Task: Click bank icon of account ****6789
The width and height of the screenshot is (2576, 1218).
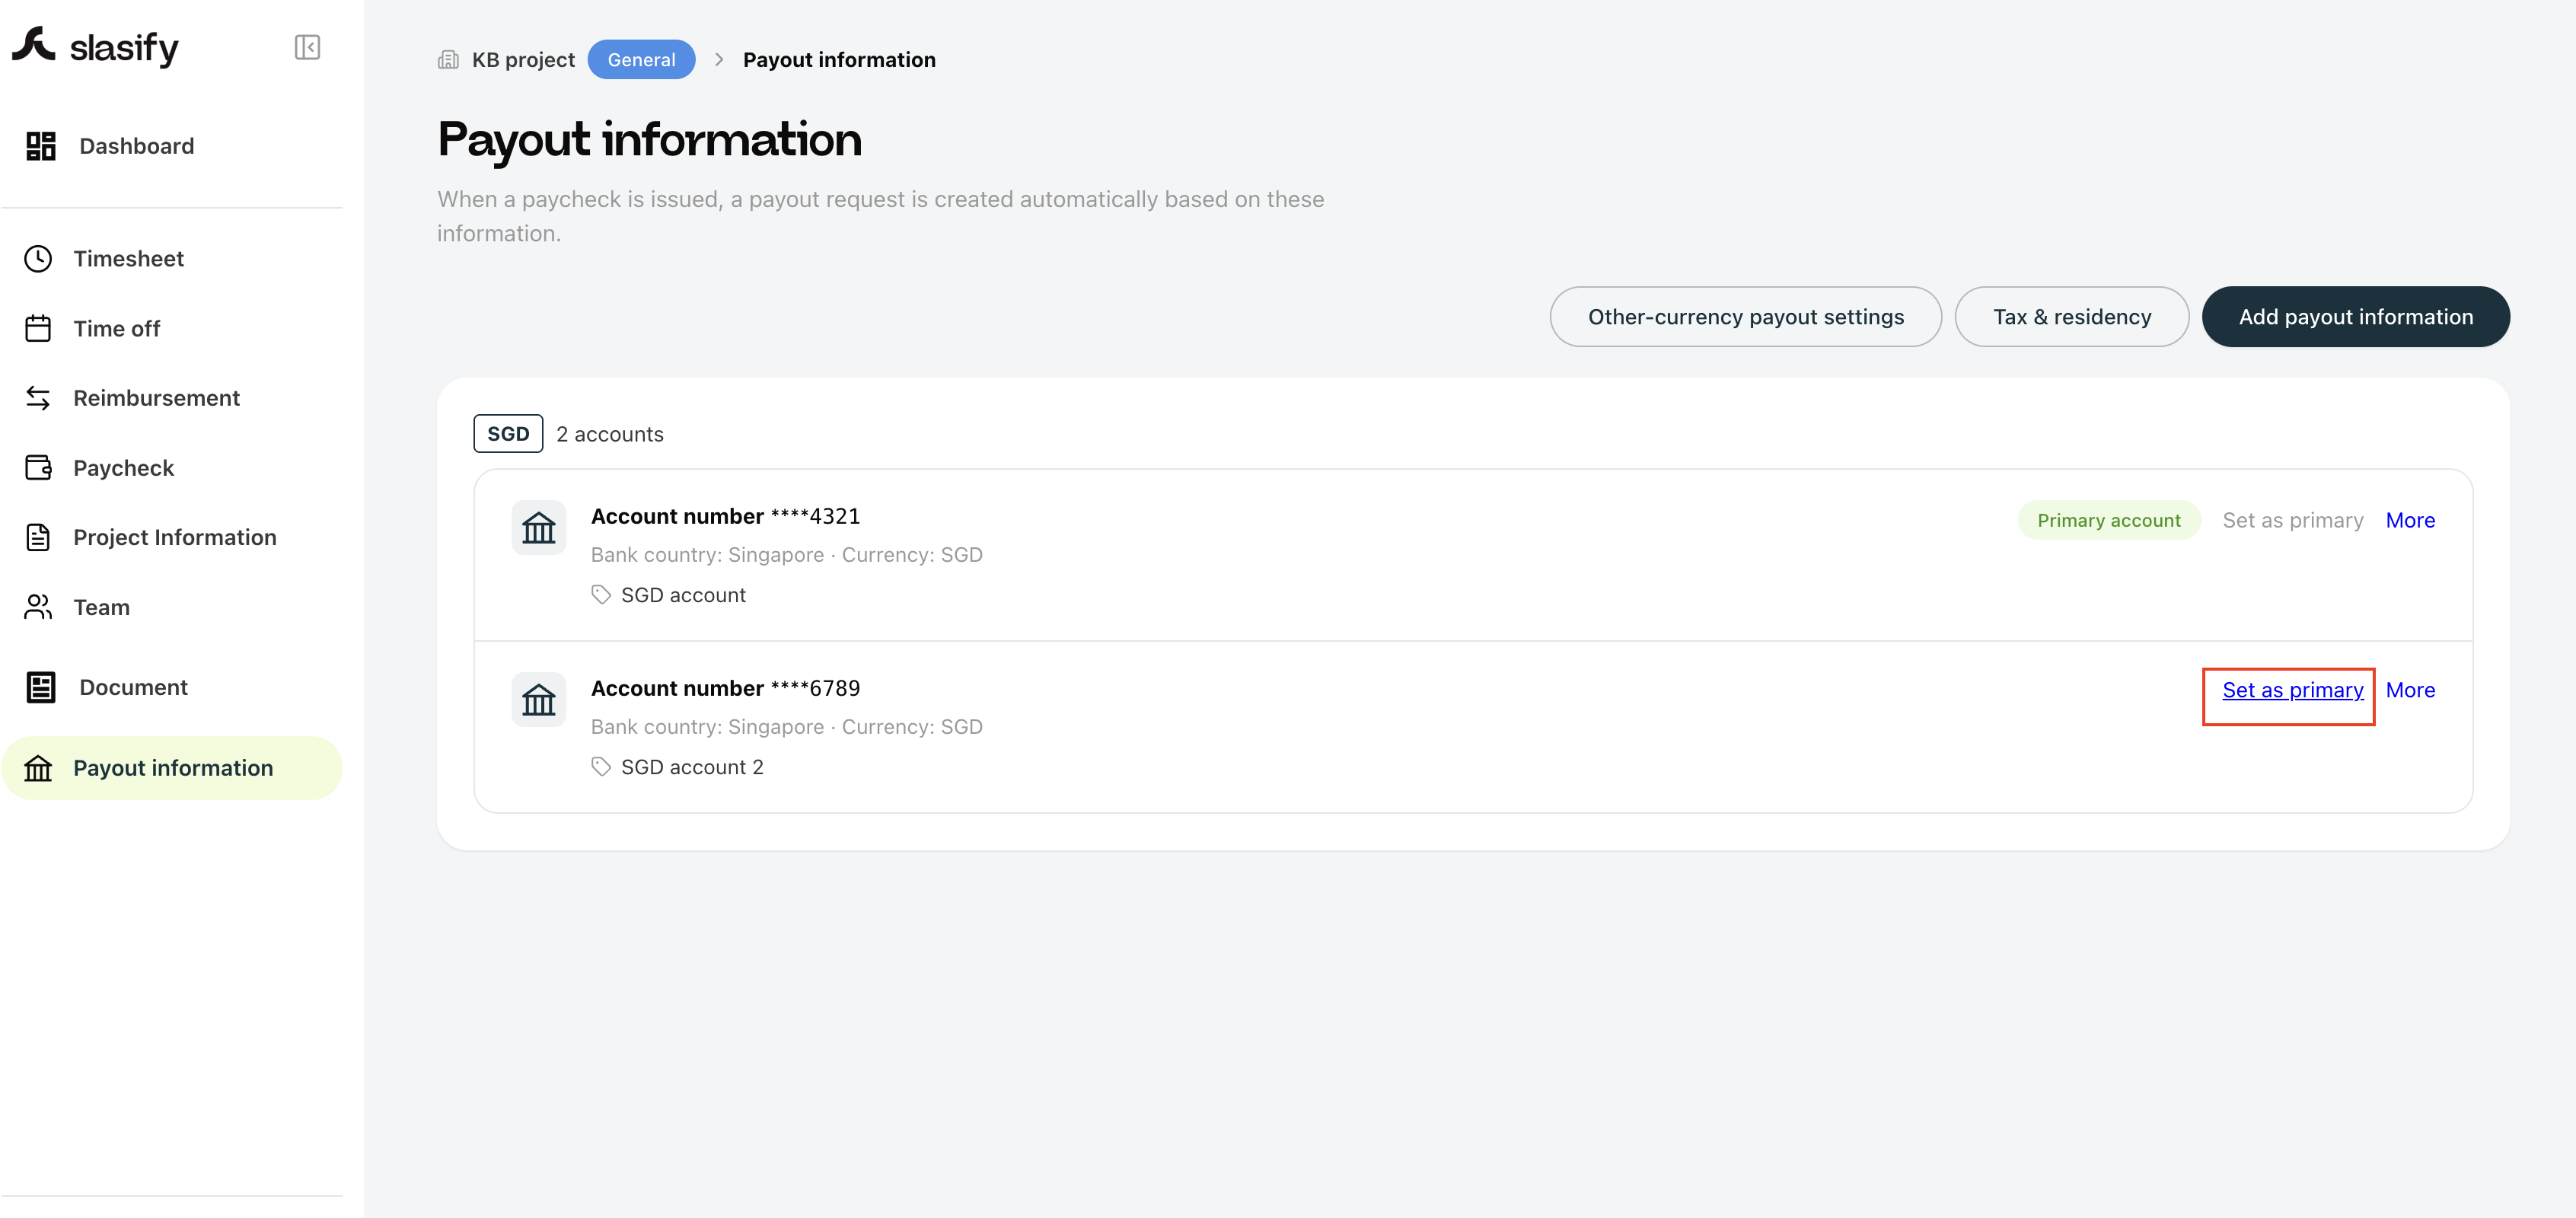Action: 539,699
